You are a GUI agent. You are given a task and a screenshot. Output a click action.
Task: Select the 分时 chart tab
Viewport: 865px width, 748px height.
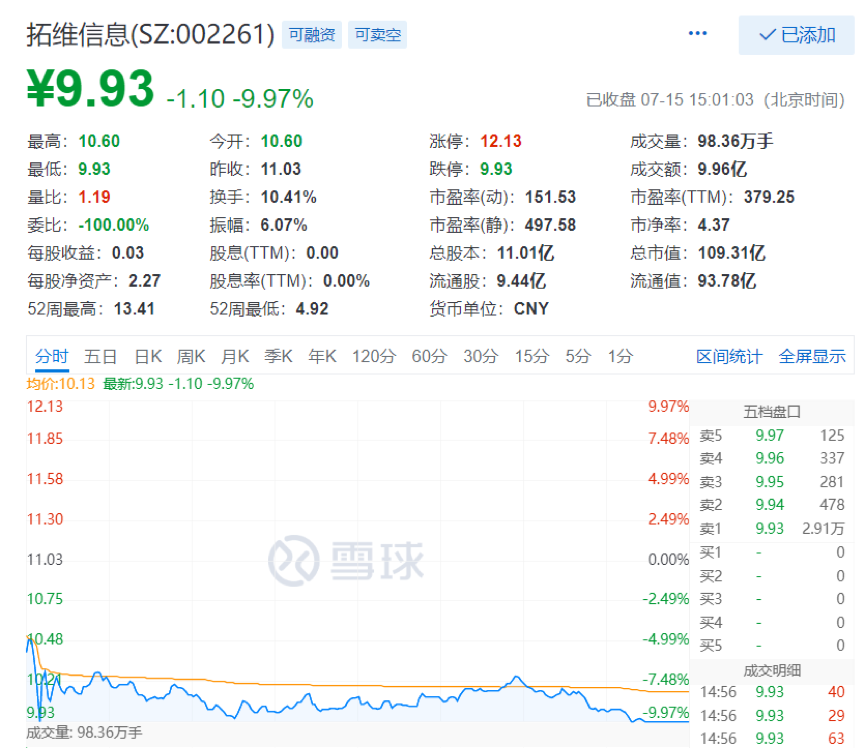(51, 356)
